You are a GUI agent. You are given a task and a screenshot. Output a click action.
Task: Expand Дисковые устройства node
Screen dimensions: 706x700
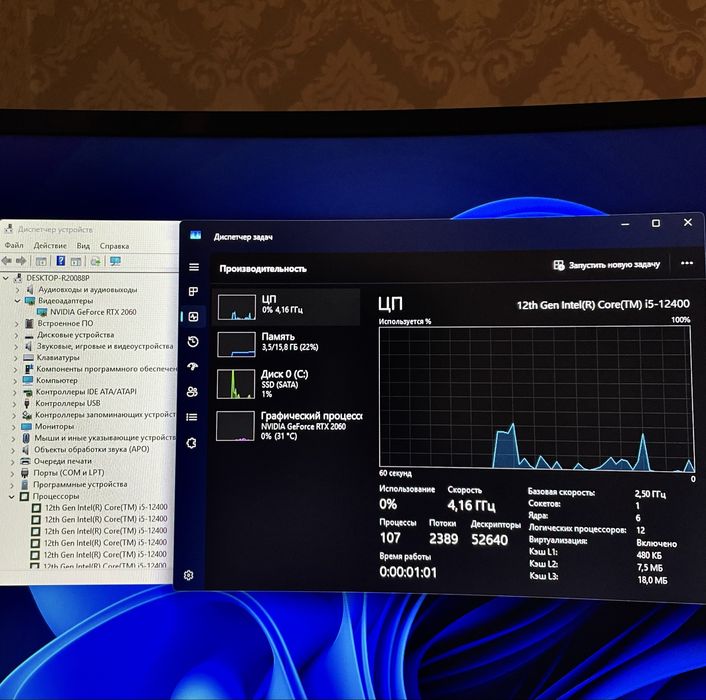pos(17,335)
